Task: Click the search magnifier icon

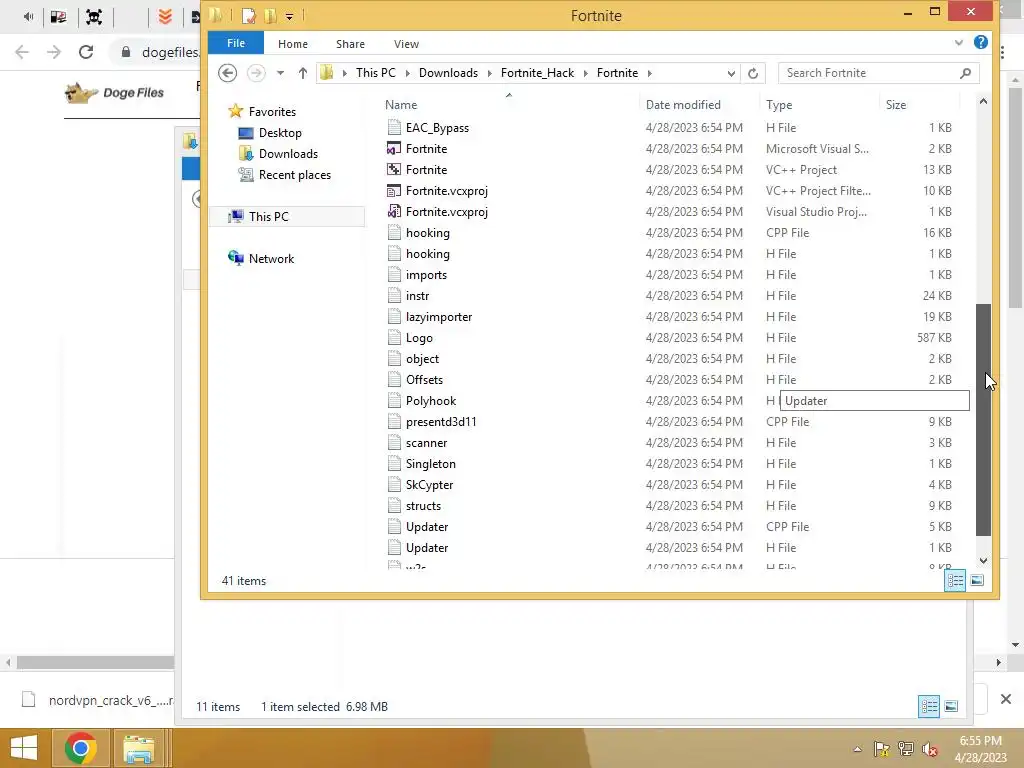Action: coord(965,73)
